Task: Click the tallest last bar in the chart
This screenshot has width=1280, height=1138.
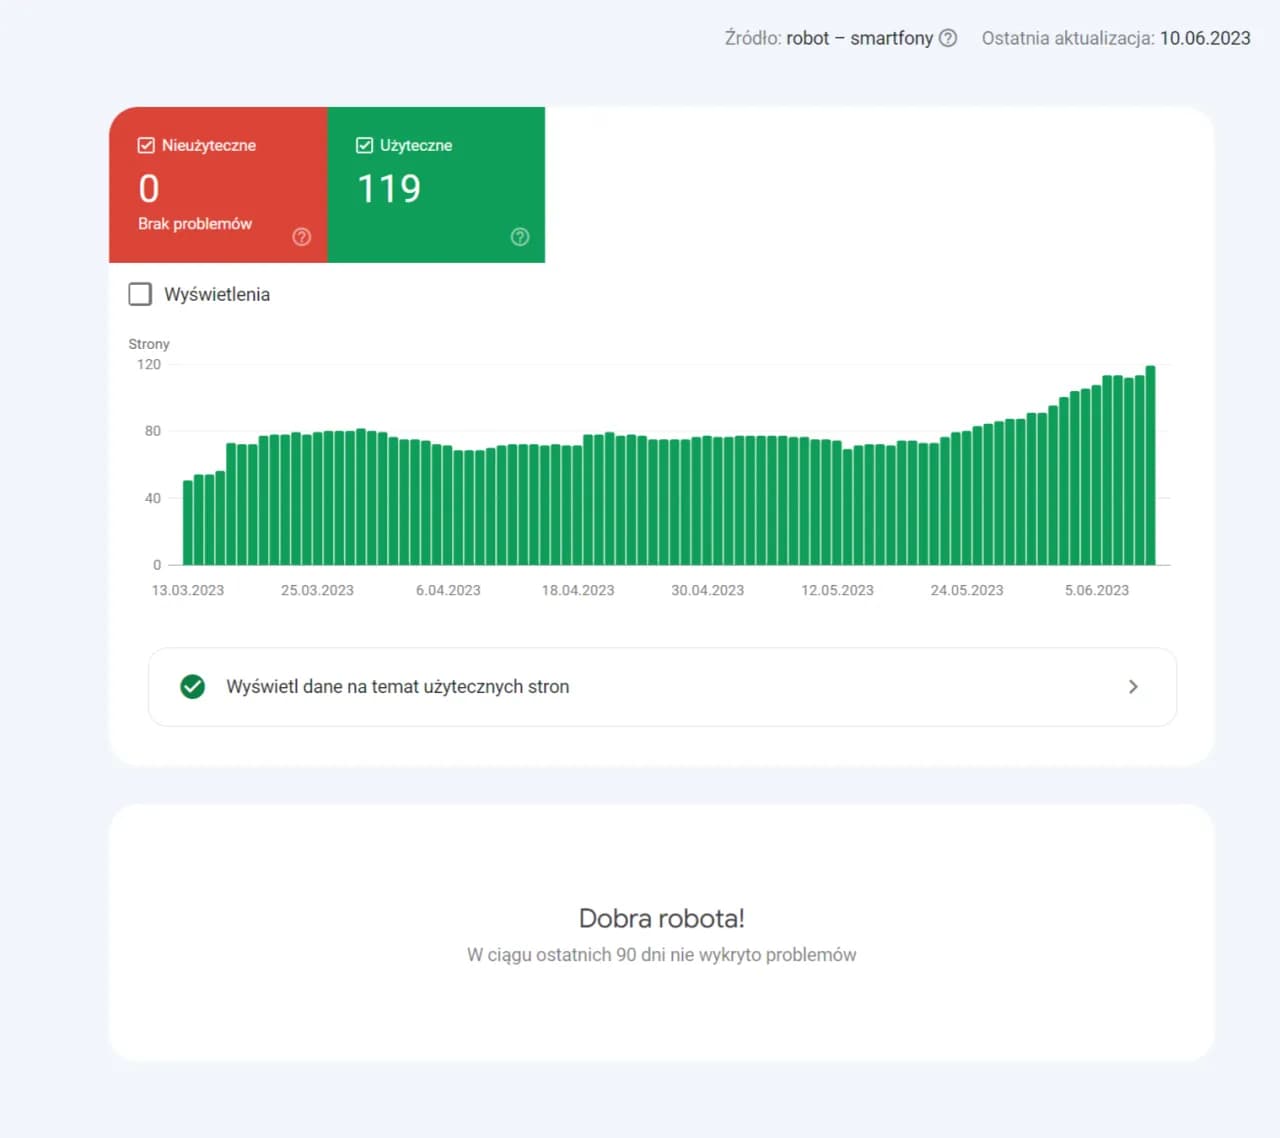Action: pyautogui.click(x=1150, y=465)
